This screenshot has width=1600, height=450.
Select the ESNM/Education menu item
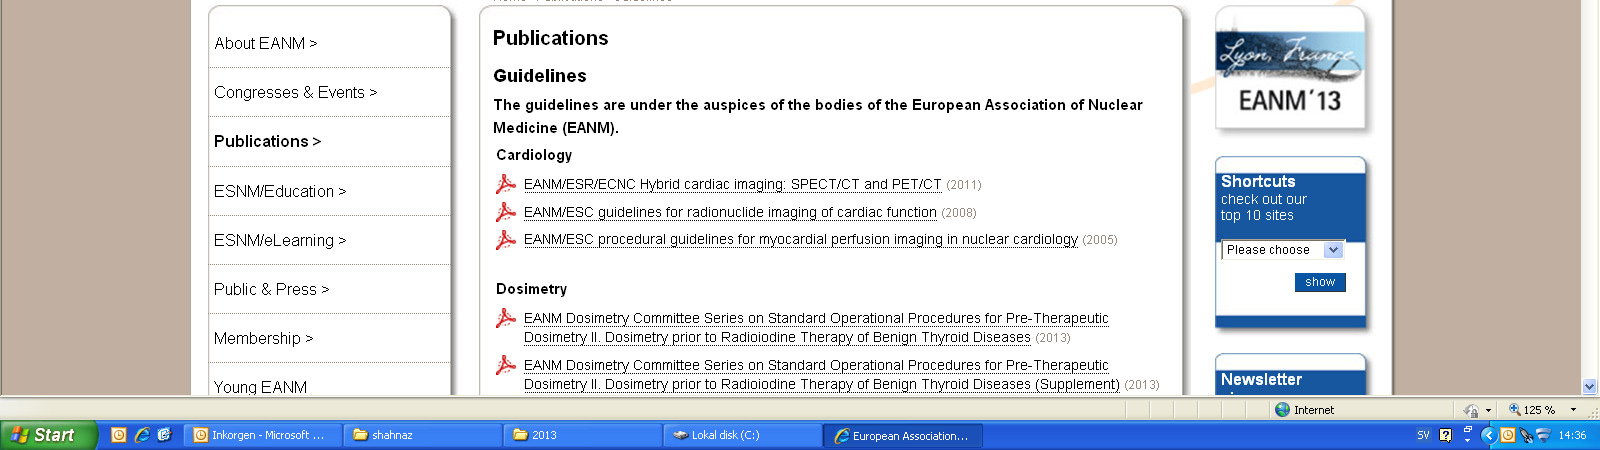[x=280, y=191]
